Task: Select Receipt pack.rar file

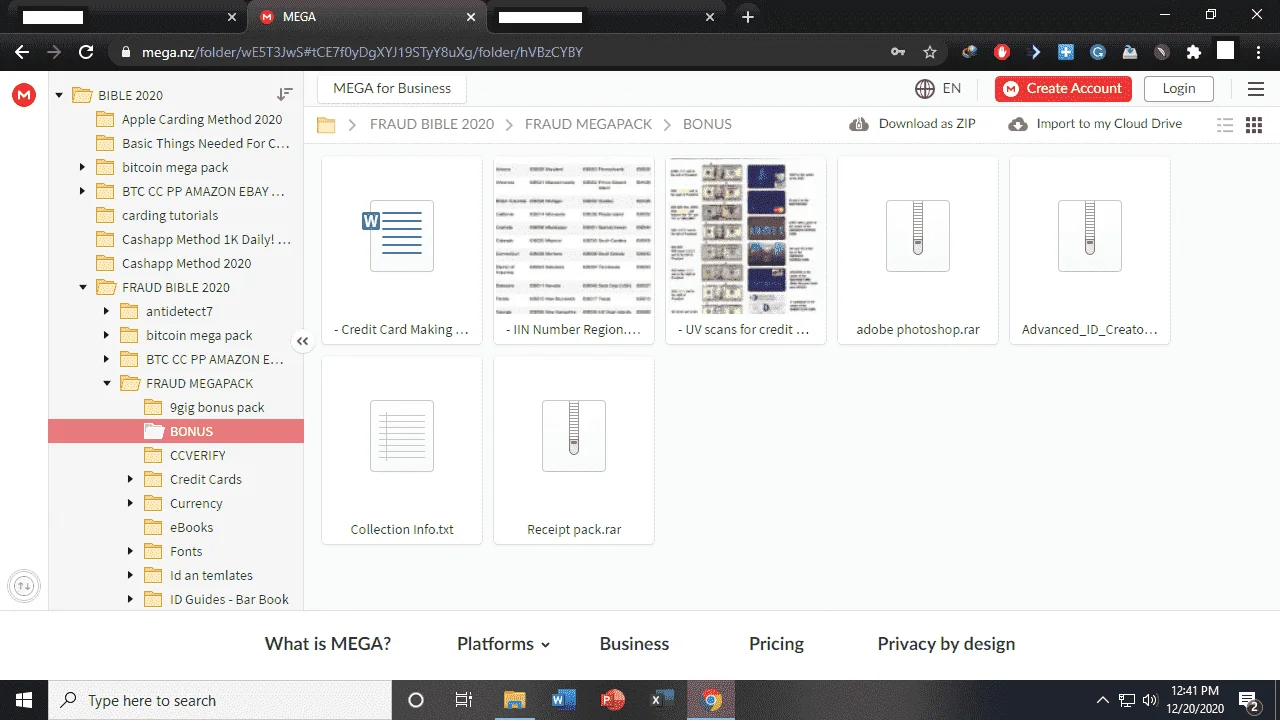Action: point(574,450)
